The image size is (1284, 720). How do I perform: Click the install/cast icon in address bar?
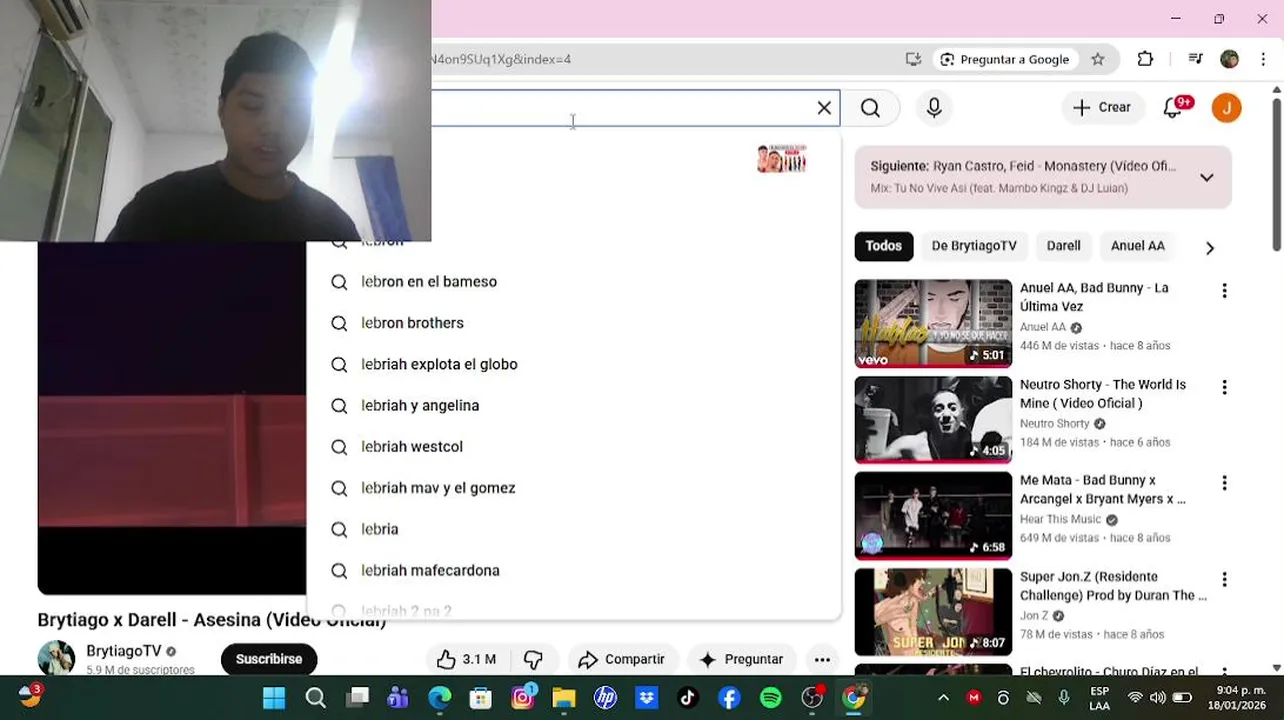point(913,59)
